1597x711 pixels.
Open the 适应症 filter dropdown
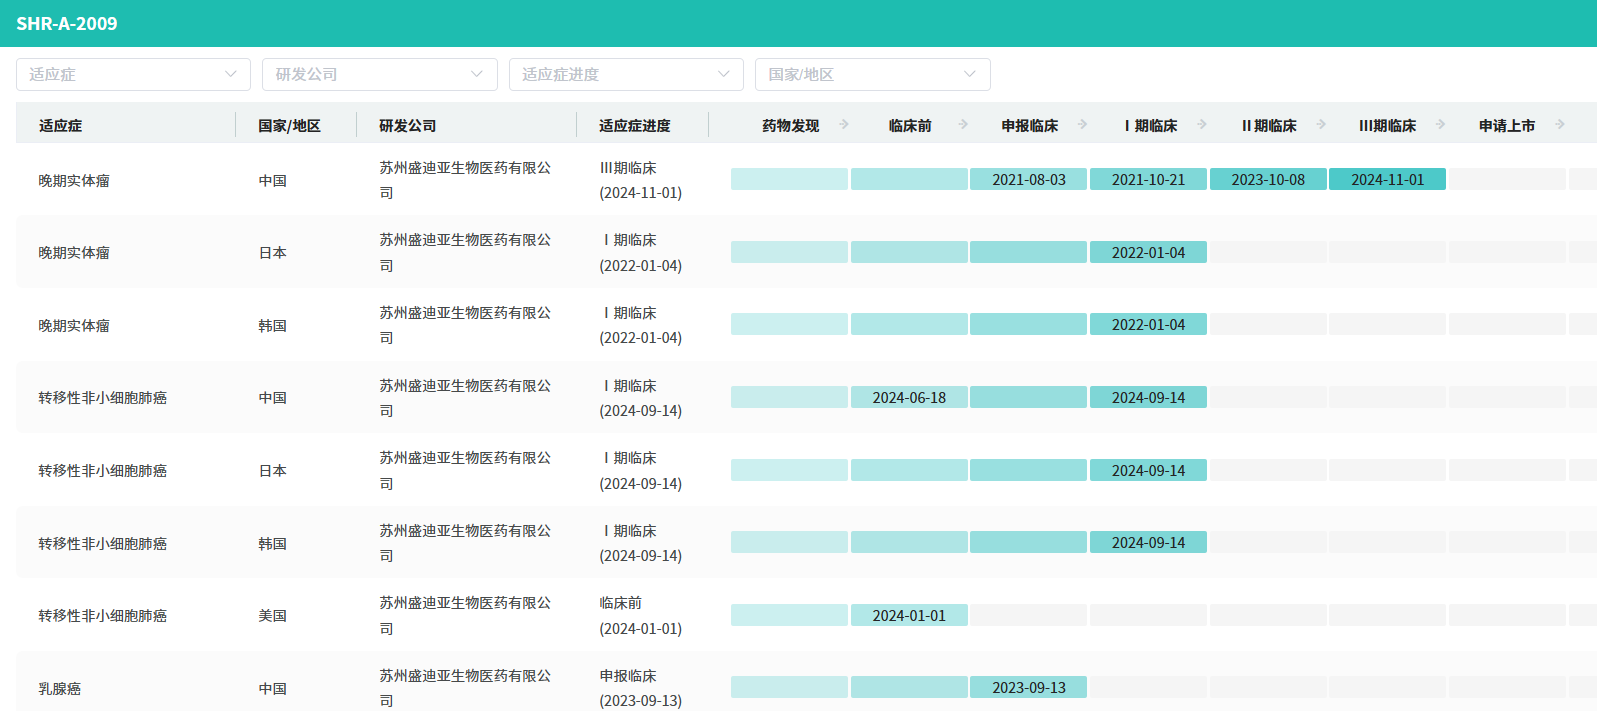pyautogui.click(x=133, y=74)
